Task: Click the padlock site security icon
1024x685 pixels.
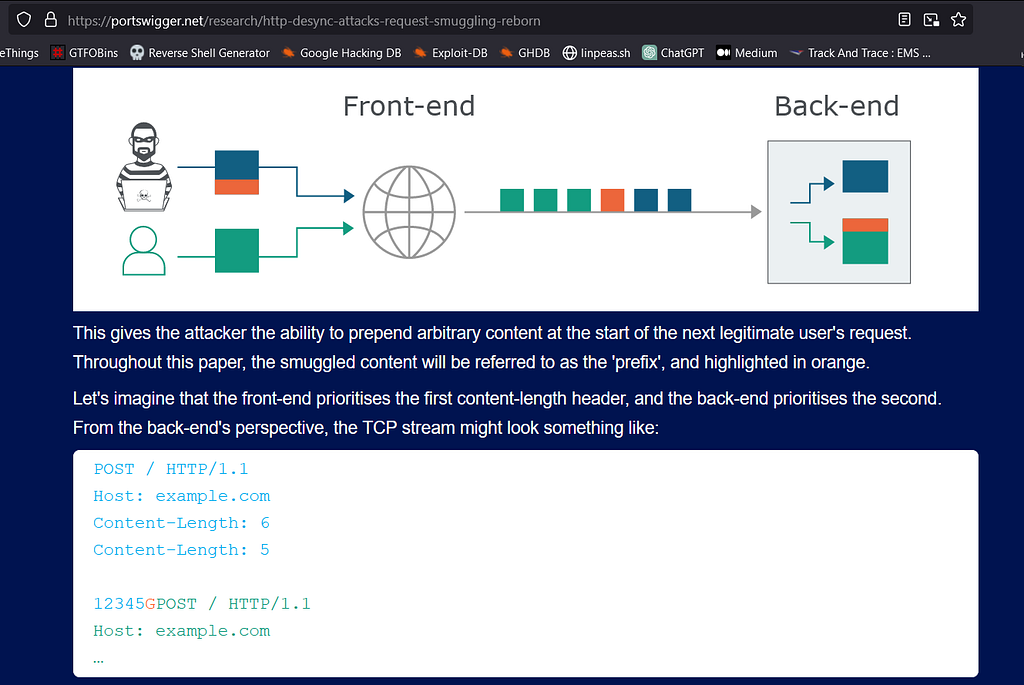Action: click(50, 20)
